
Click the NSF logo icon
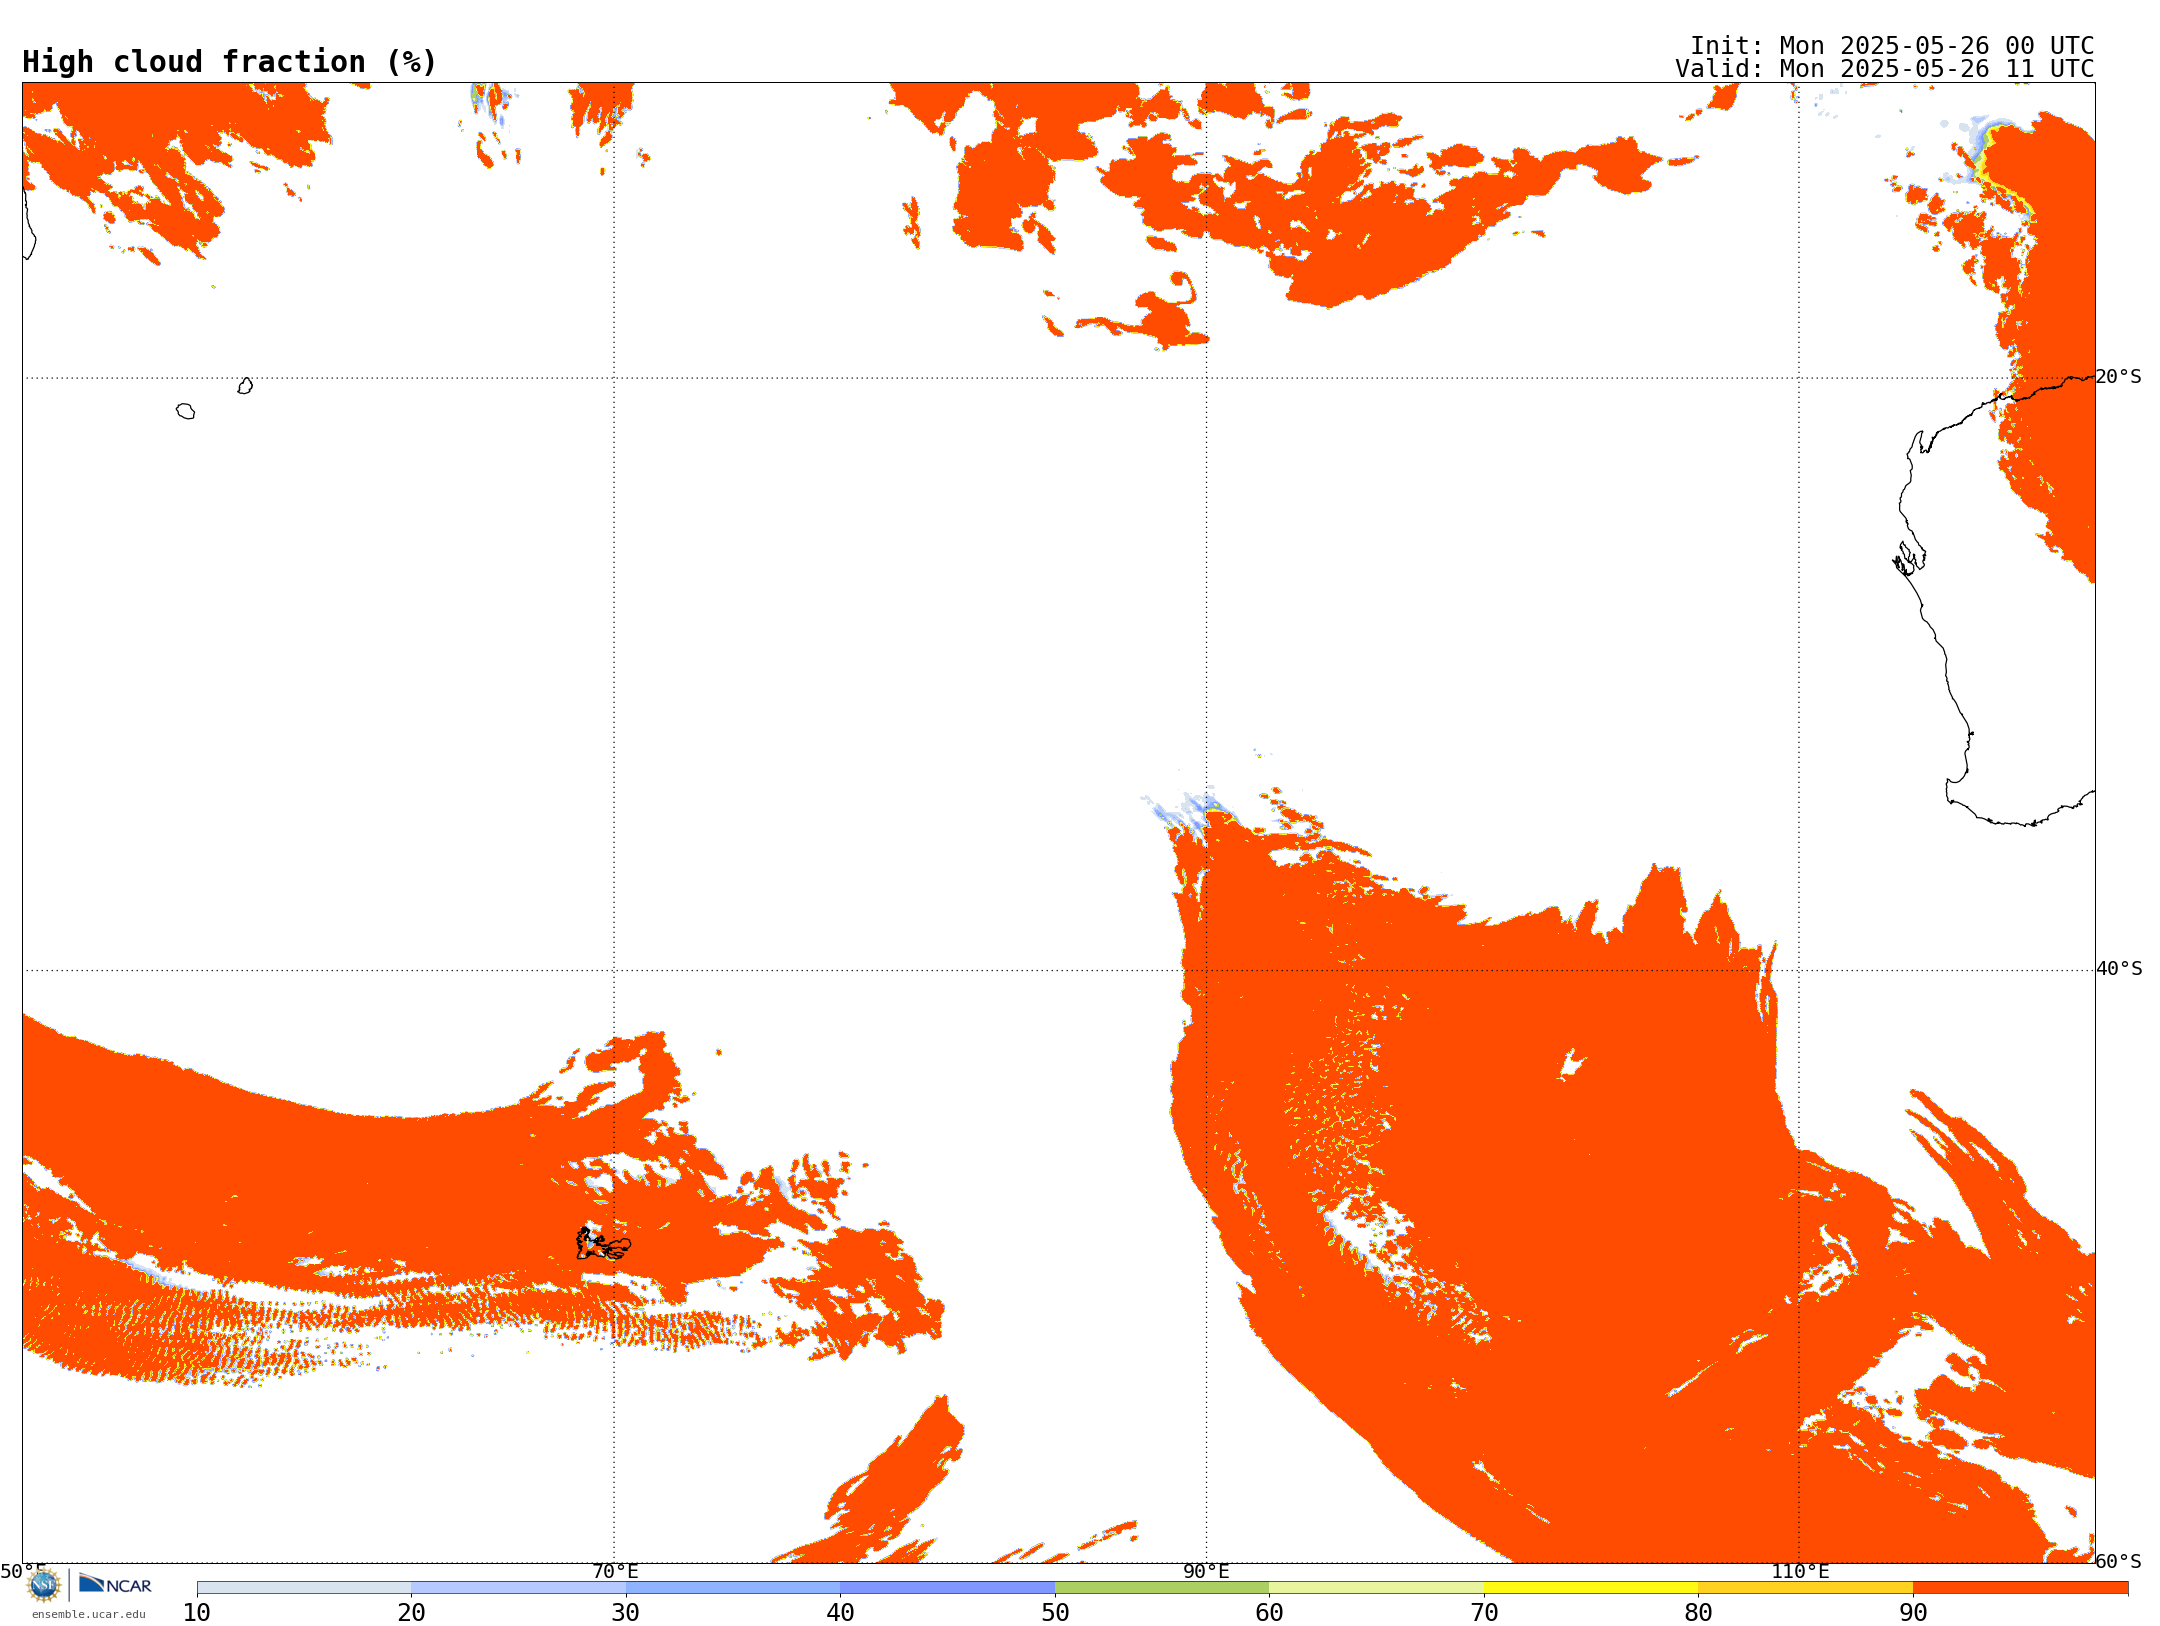[44, 1585]
